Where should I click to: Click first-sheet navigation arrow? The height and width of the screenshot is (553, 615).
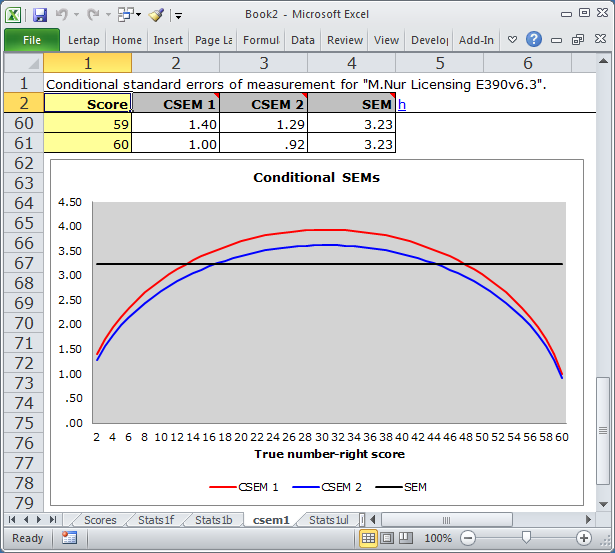12,520
